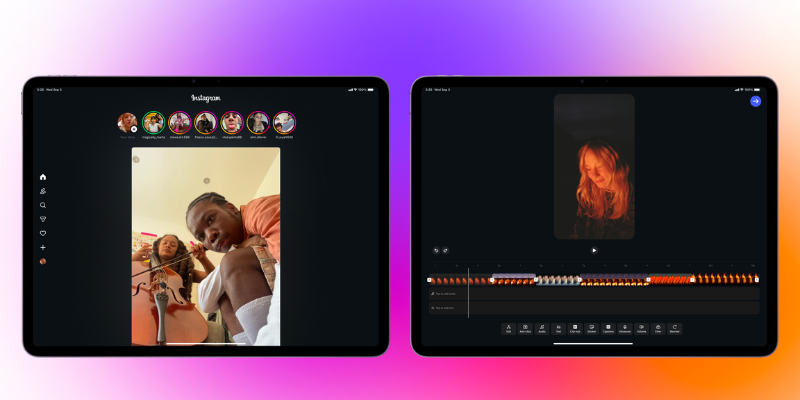The image size is (800, 400).
Task: Open the Audio tool in editor
Action: click(x=541, y=328)
